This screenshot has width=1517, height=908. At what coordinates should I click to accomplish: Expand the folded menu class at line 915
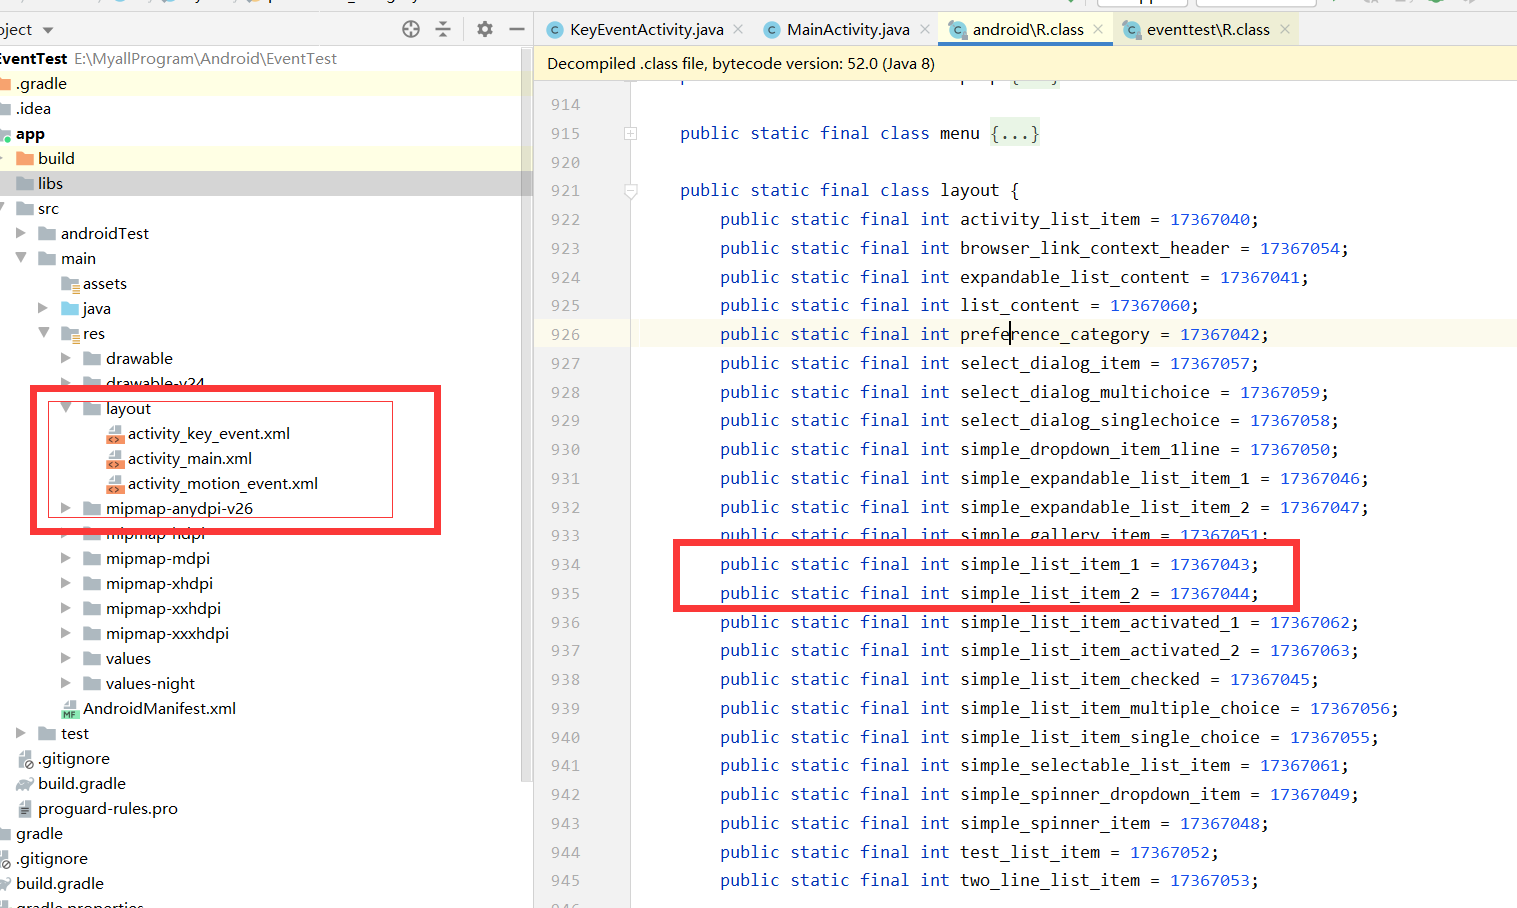[x=631, y=133]
